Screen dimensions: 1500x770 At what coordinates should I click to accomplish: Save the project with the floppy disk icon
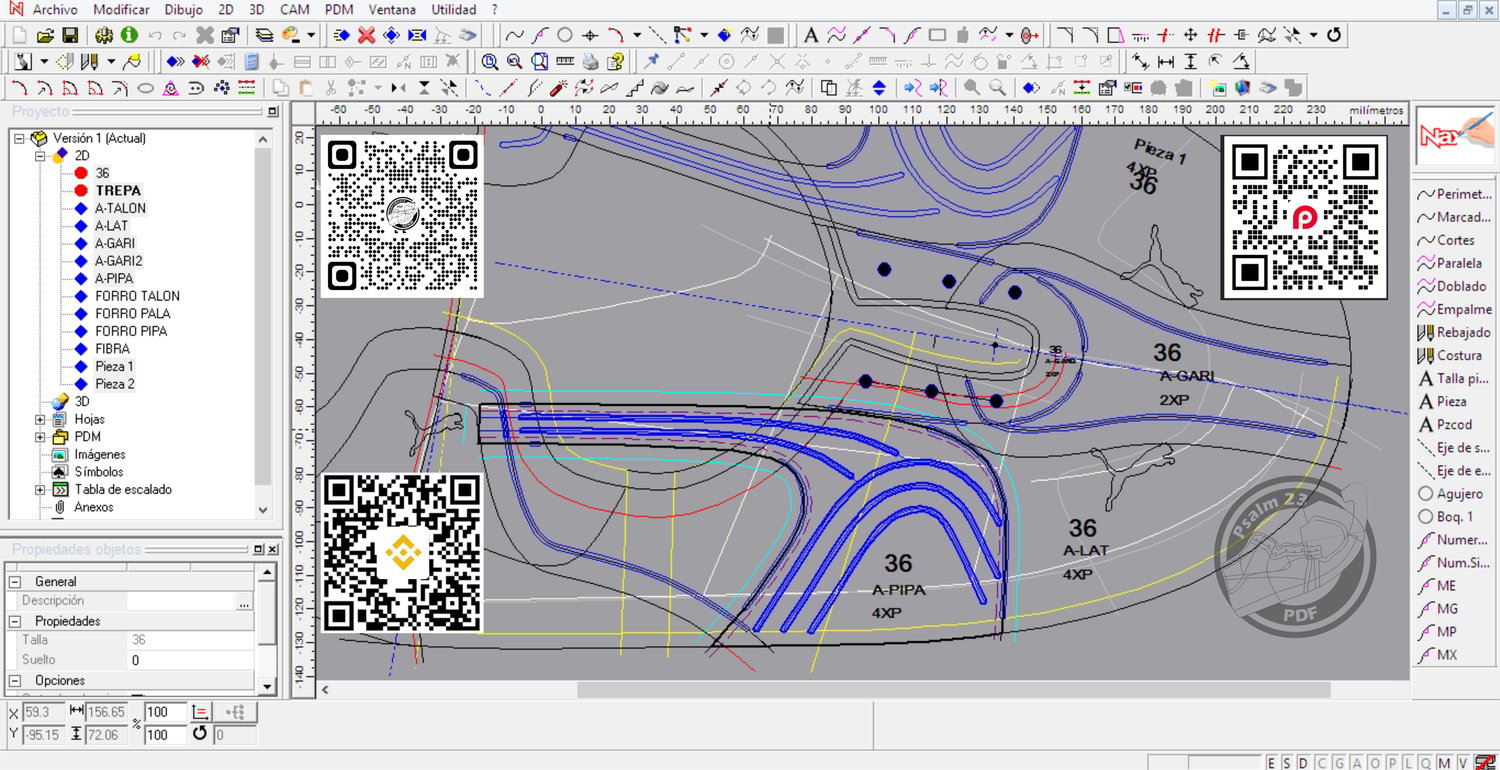(x=69, y=35)
